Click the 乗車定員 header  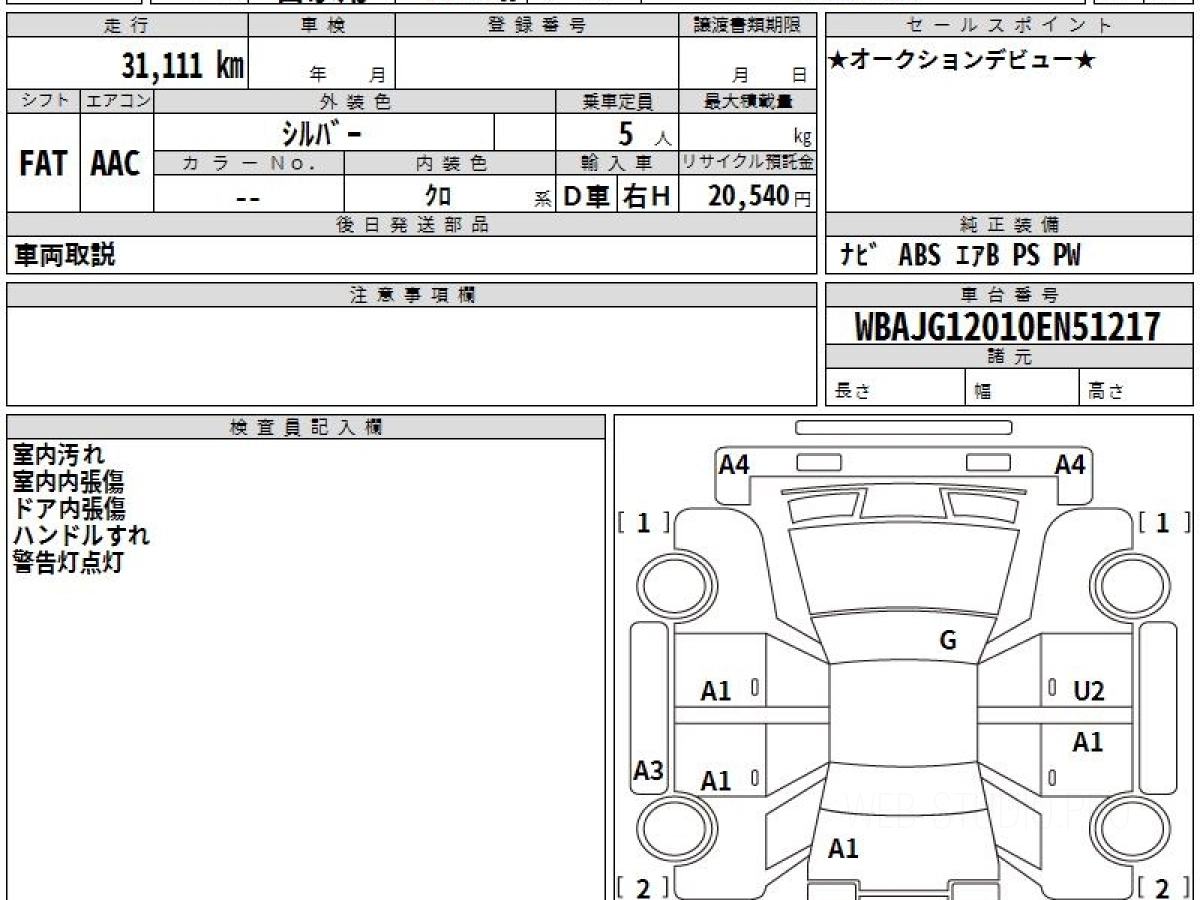618,101
